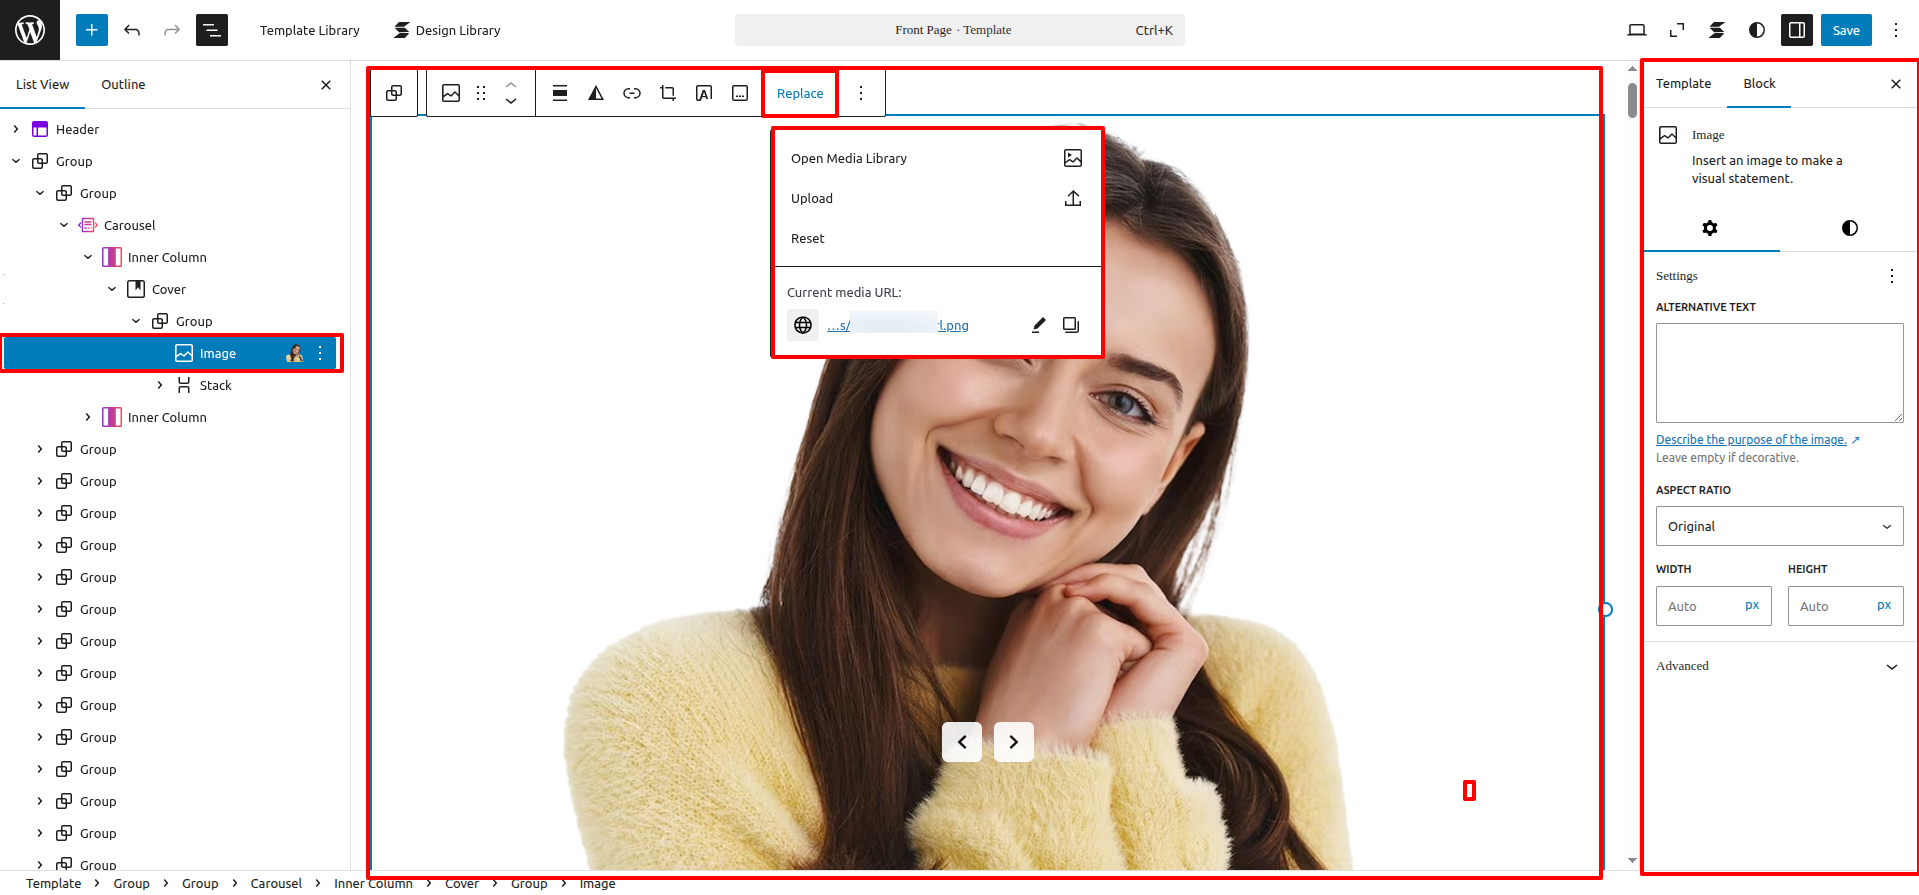Click the insert link icon
Viewport: 1919px width, 895px height.
tap(632, 93)
